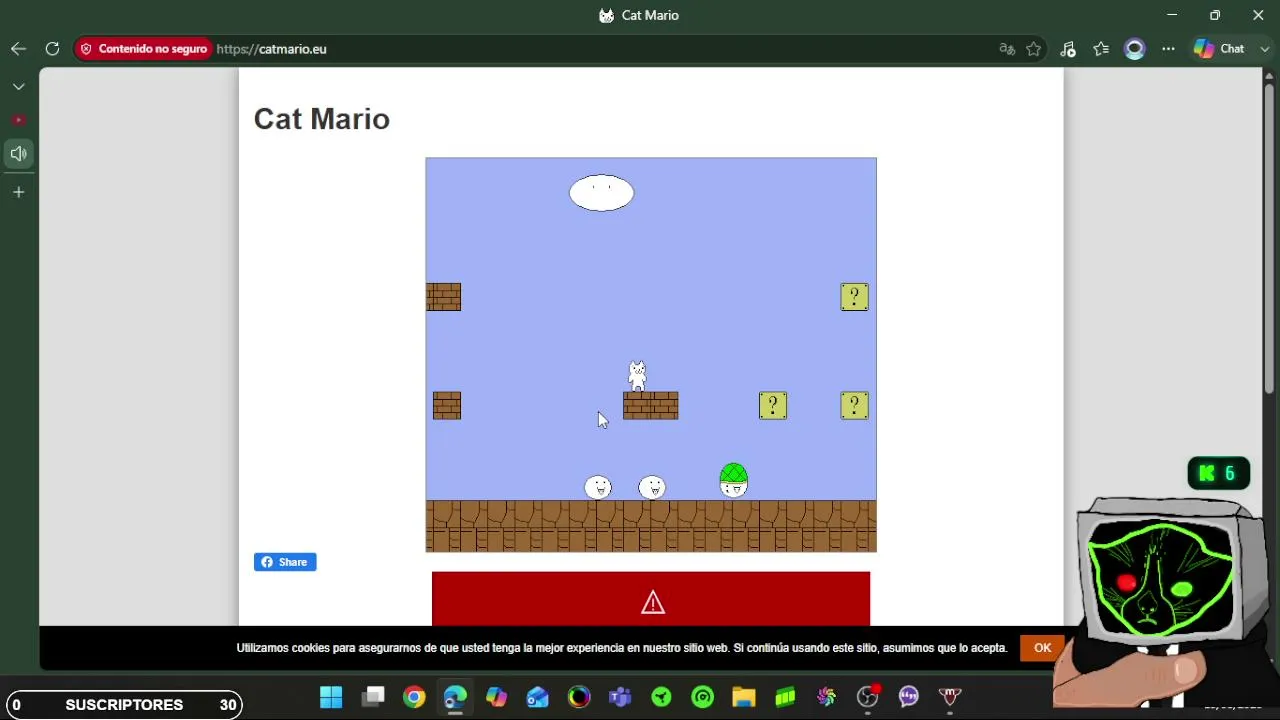Open OBS Studio from the taskbar

[x=867, y=697]
